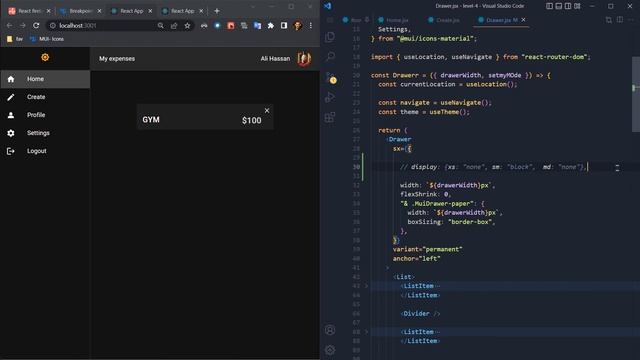Toggle dark mode with the sun icon
Image resolution: width=640 pixels, height=360 pixels.
tap(45, 57)
